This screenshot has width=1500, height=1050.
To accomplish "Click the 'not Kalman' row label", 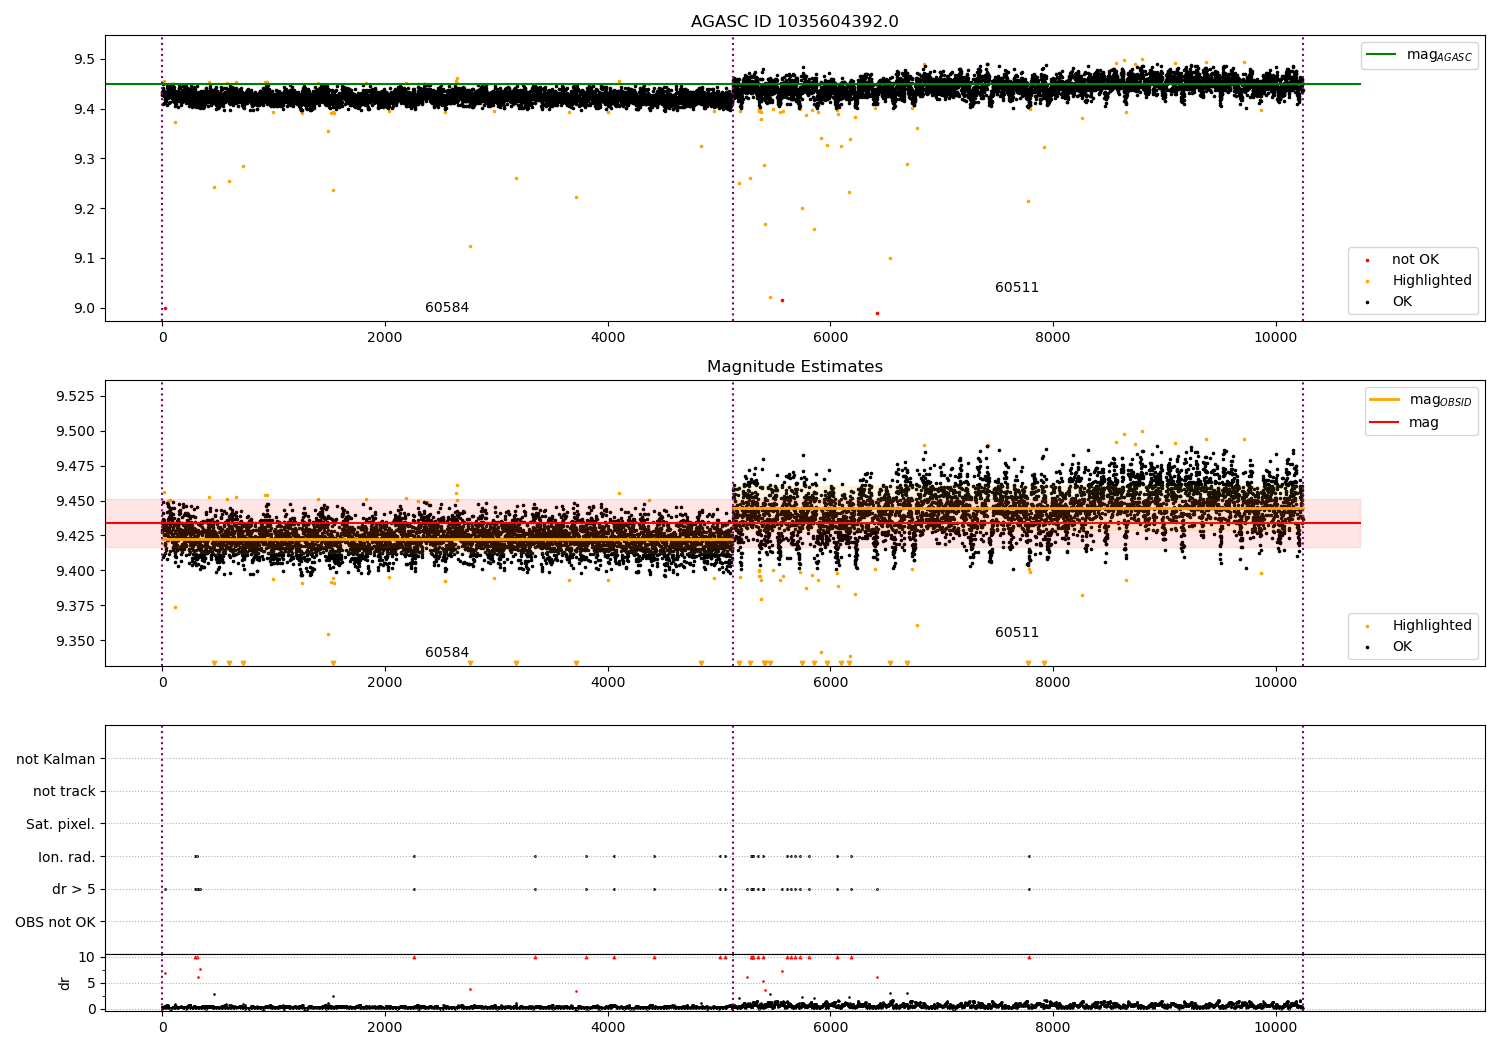I will pos(56,760).
